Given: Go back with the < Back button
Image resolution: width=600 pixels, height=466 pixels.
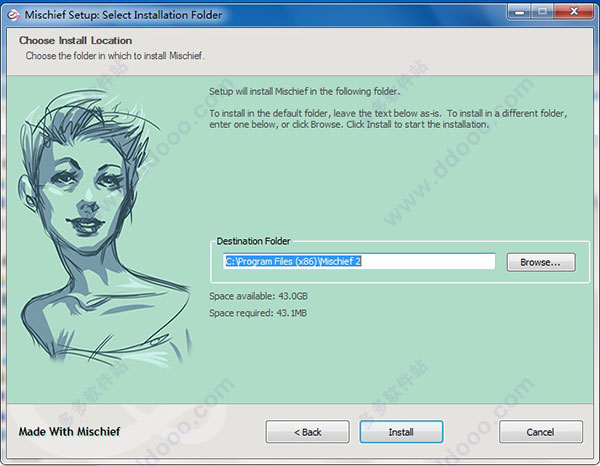Looking at the screenshot, I should tap(307, 432).
